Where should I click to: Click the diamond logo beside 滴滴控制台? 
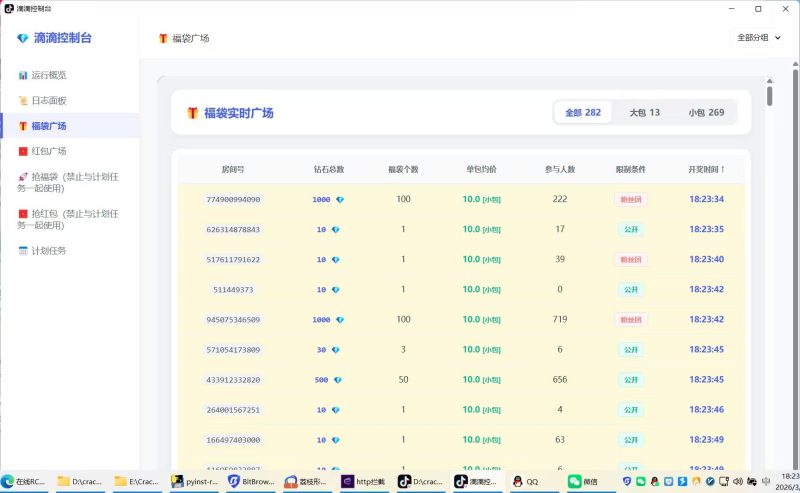pyautogui.click(x=22, y=38)
